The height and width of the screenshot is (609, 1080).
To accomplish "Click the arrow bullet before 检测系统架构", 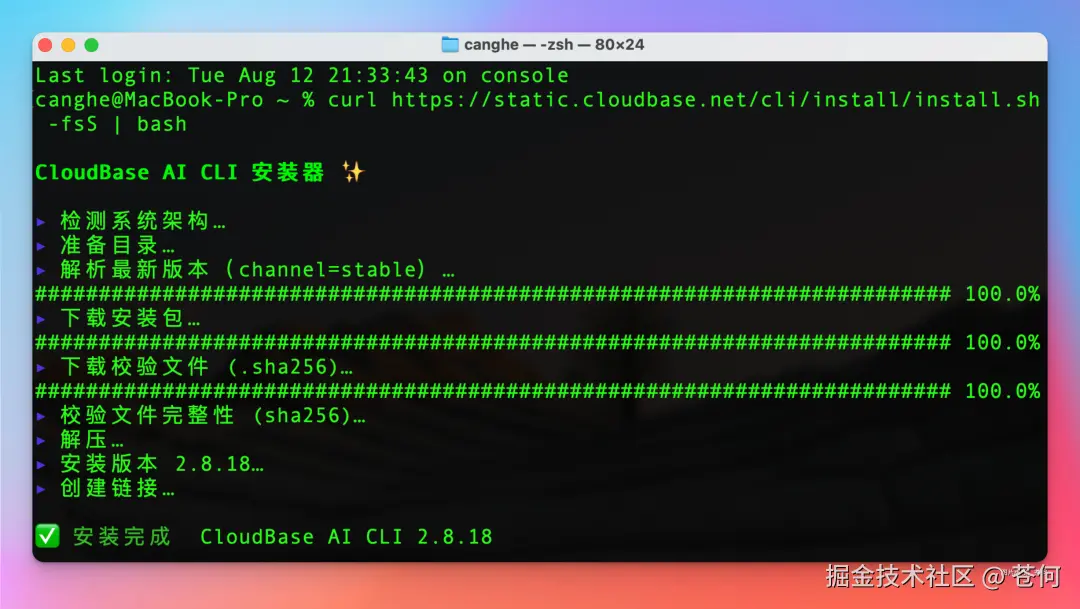I will [x=41, y=222].
